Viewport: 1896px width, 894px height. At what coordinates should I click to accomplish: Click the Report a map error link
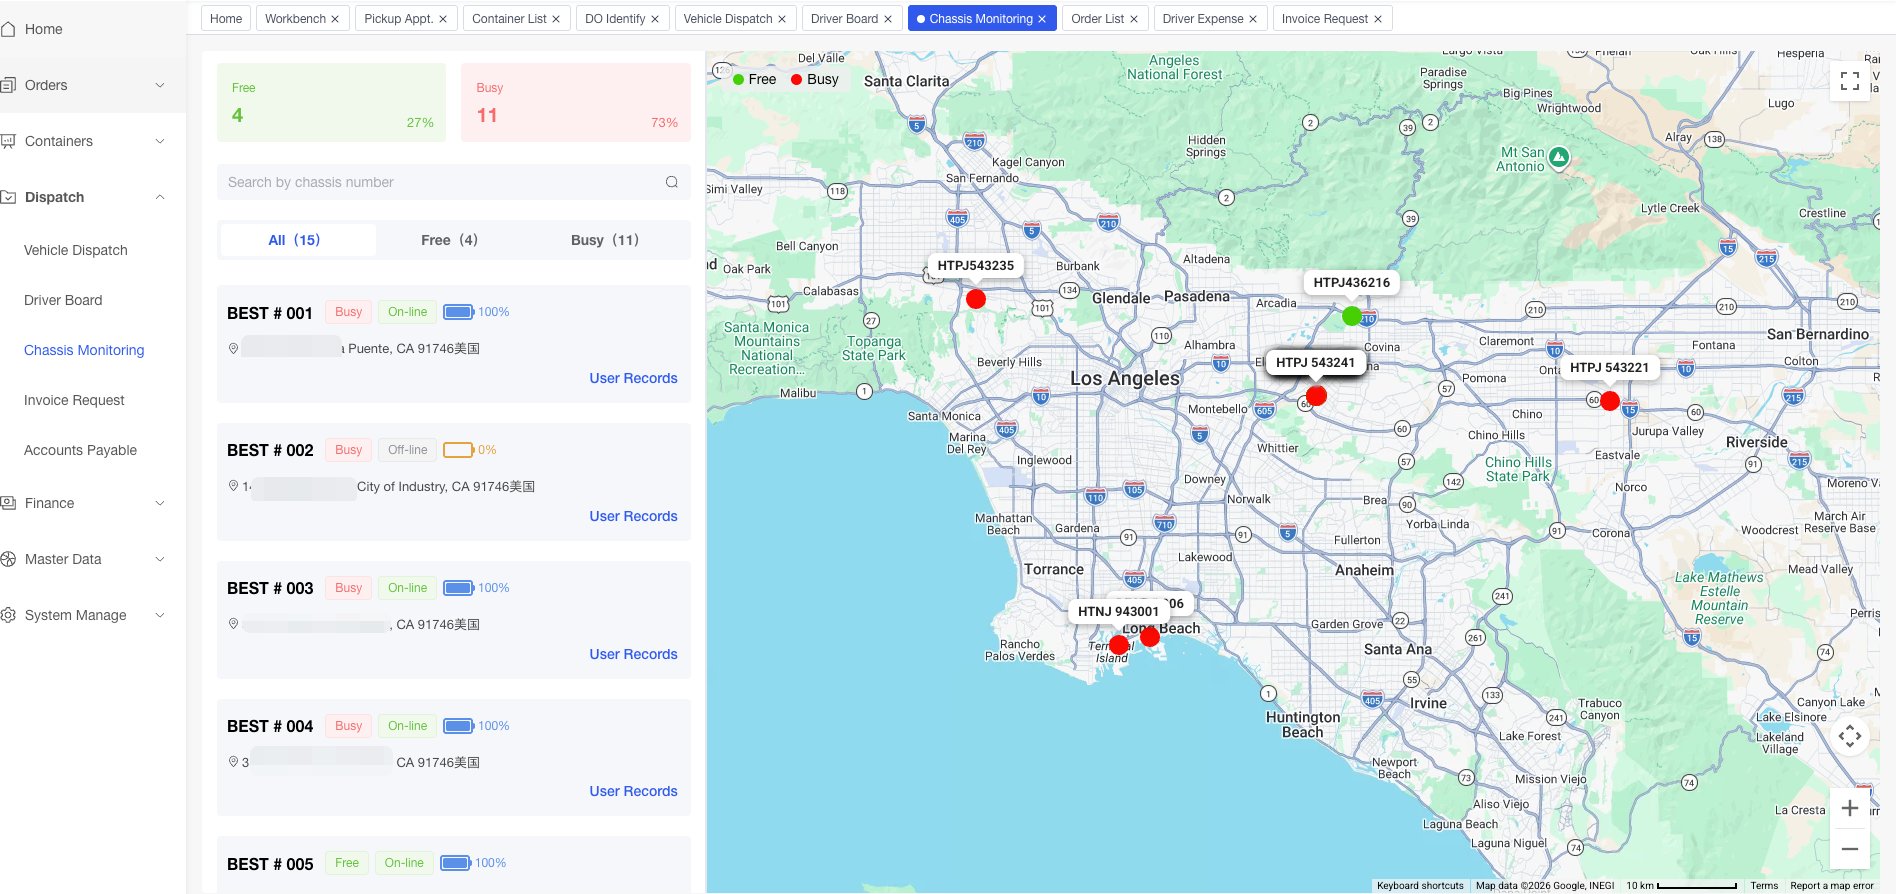(1832, 886)
